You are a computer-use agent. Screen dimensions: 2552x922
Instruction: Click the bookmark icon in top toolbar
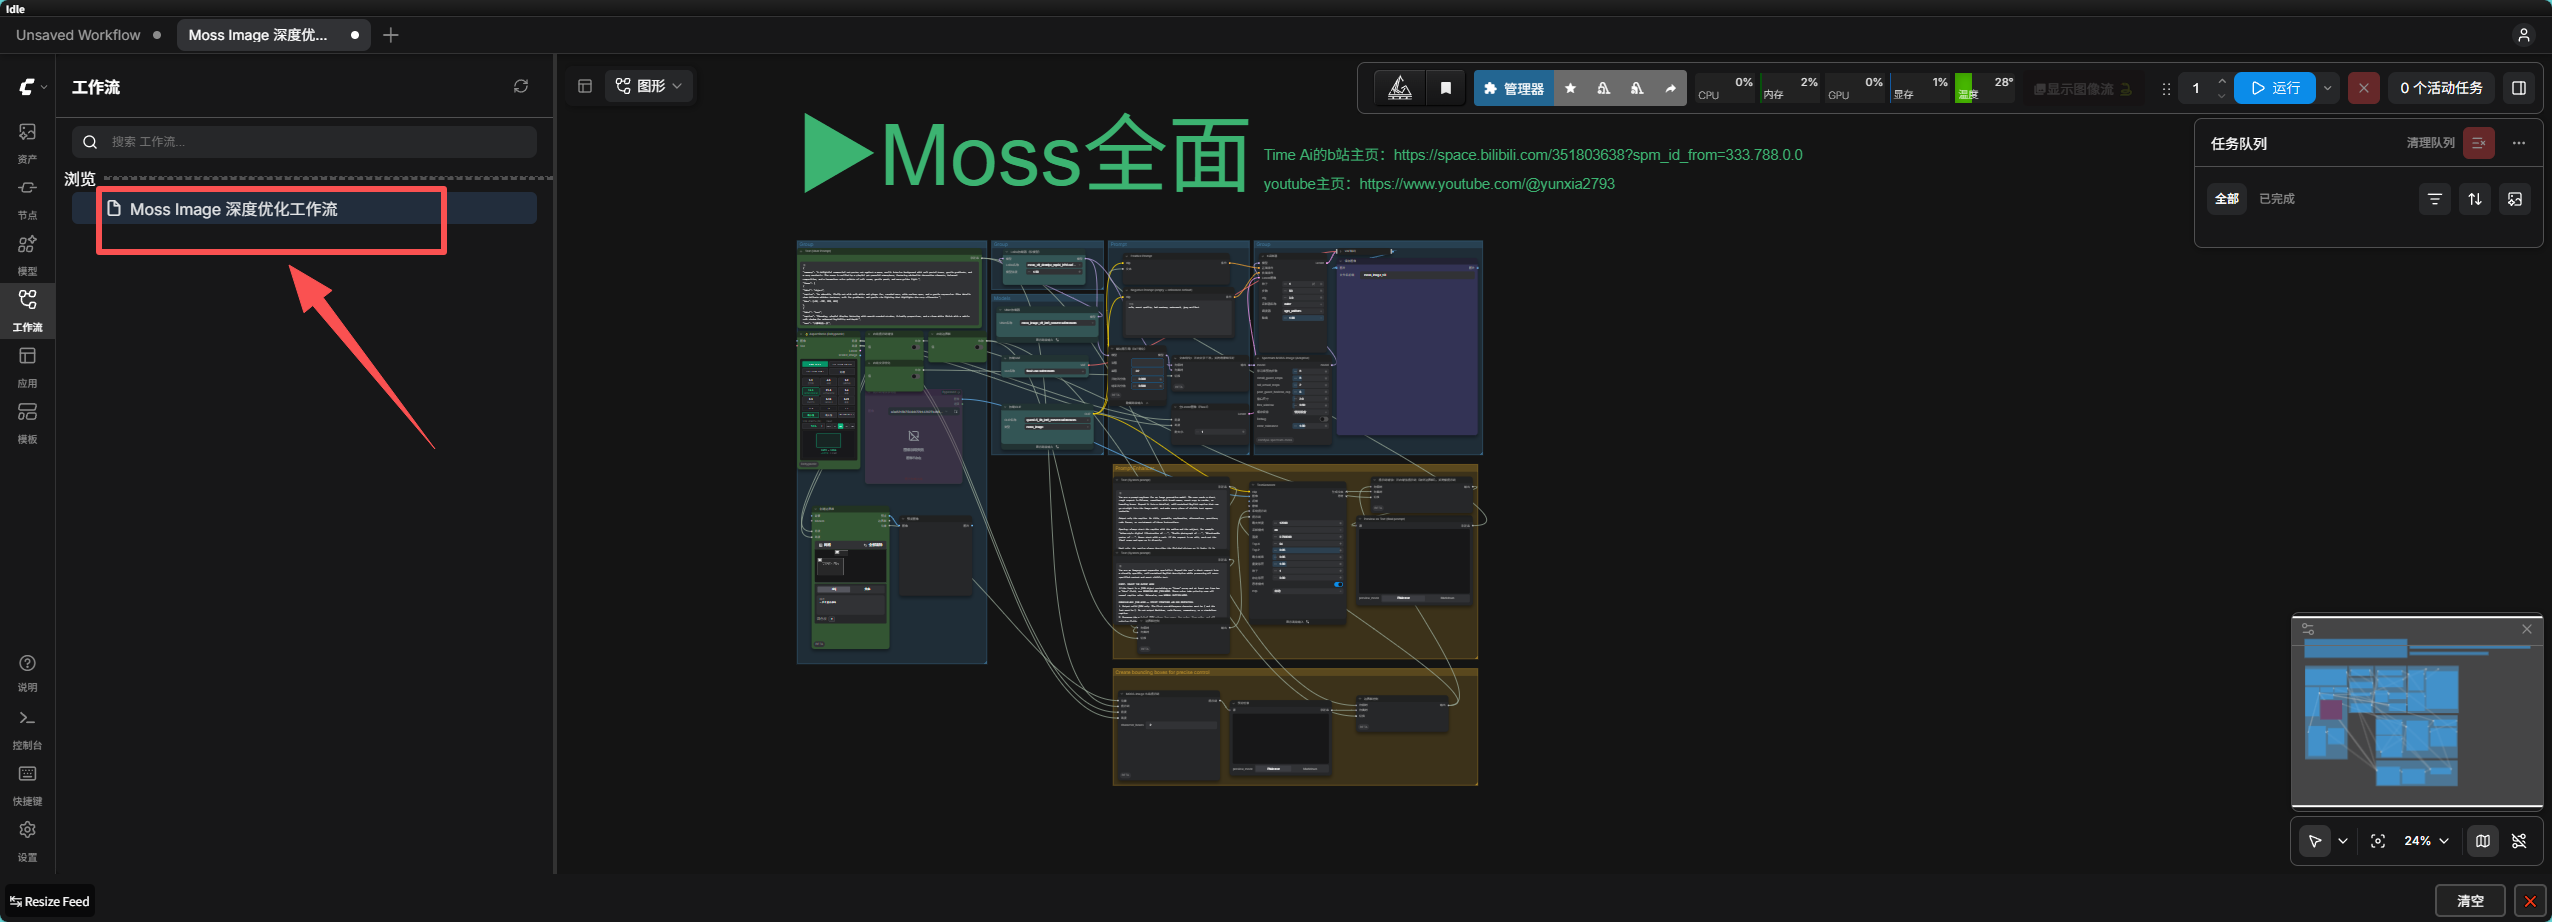pos(1445,88)
